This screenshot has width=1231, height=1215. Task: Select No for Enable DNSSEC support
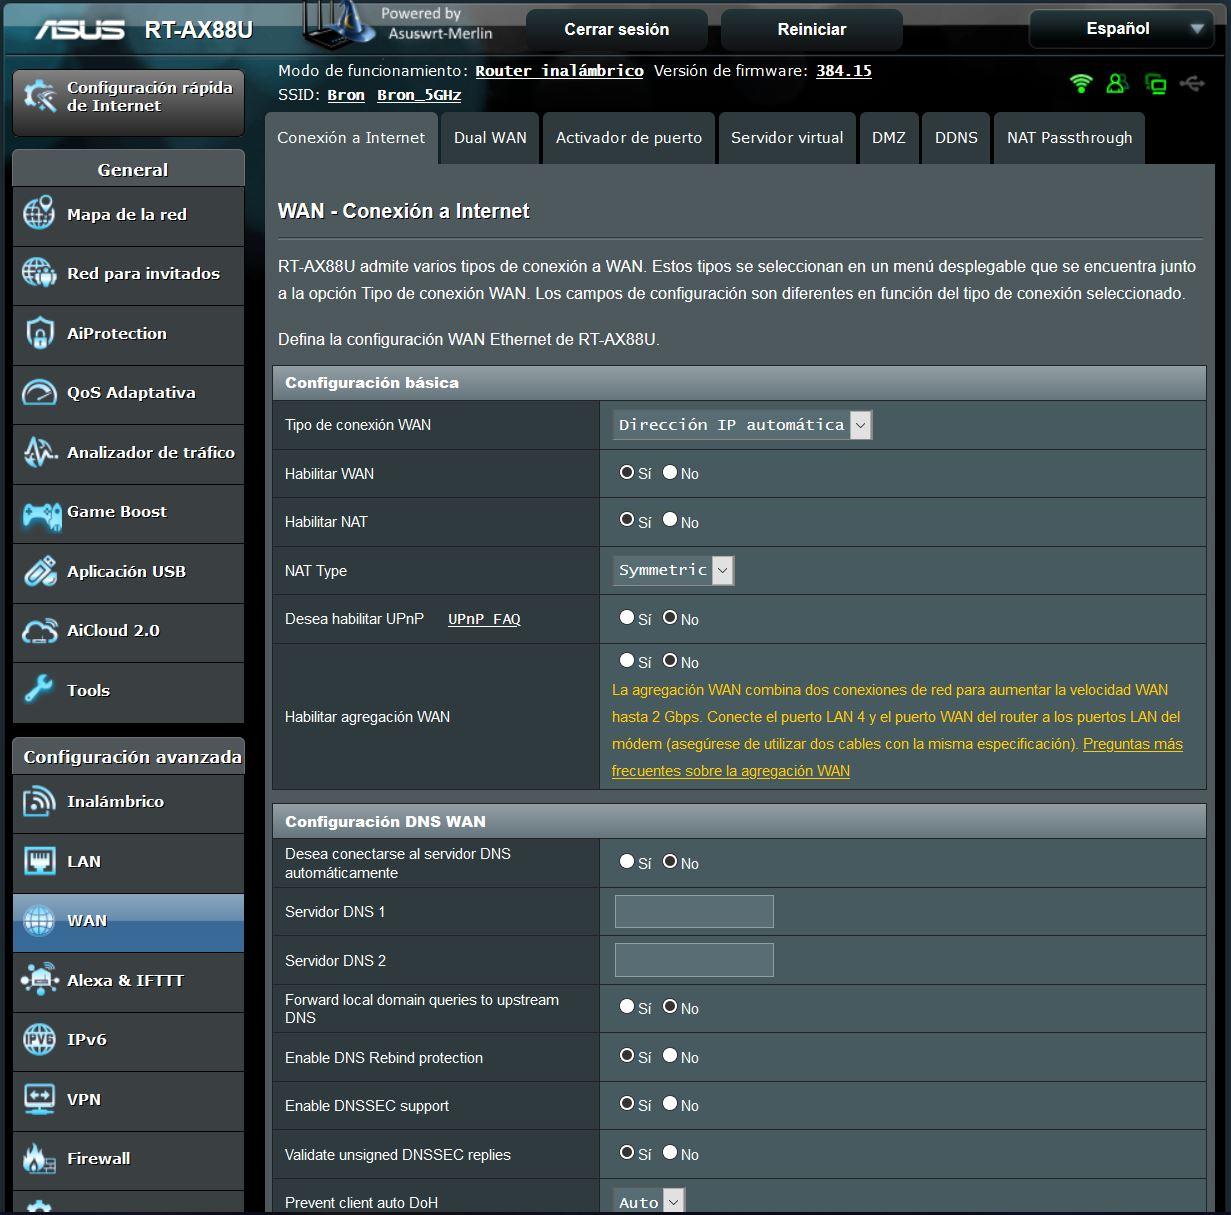670,1103
